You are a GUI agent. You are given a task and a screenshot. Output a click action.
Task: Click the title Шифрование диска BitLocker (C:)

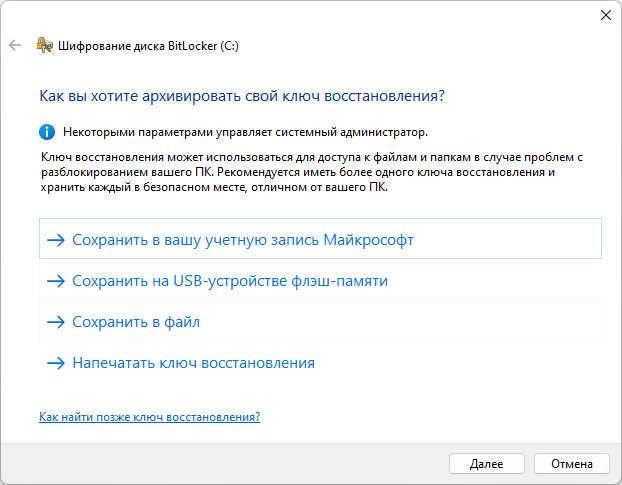[x=148, y=46]
